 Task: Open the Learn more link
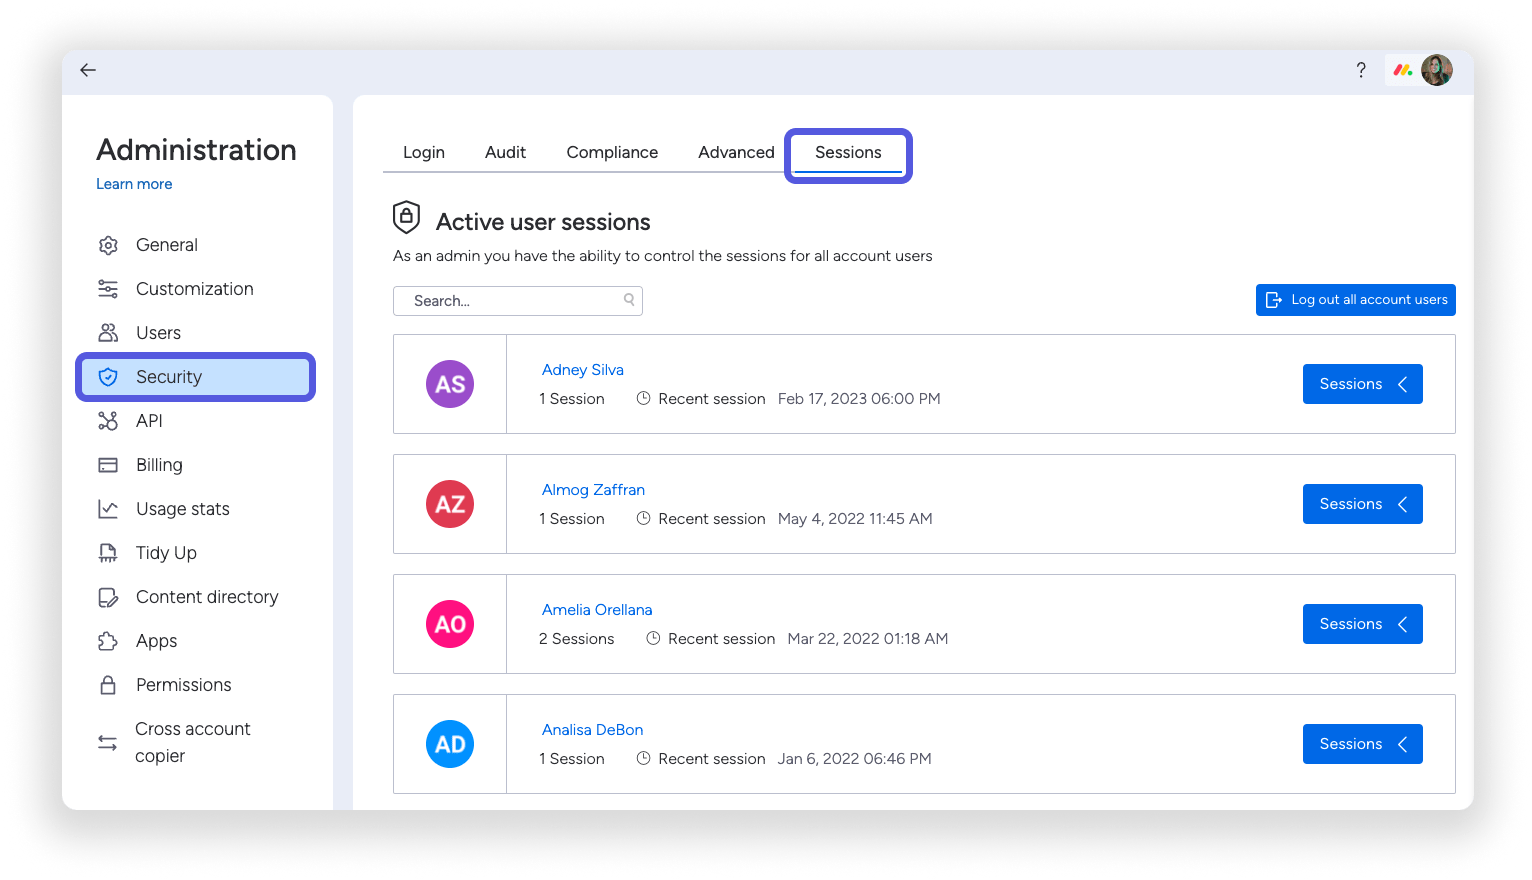click(134, 184)
